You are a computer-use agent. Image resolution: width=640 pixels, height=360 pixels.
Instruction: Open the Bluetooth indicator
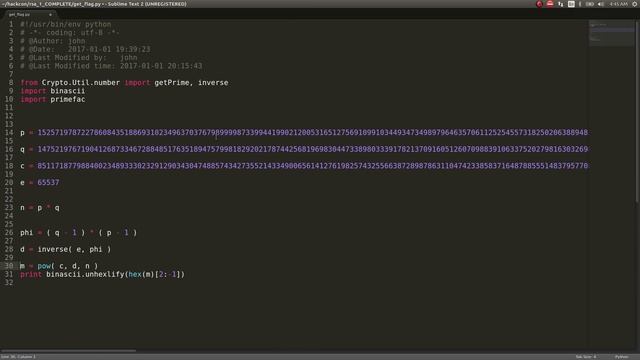click(580, 4)
